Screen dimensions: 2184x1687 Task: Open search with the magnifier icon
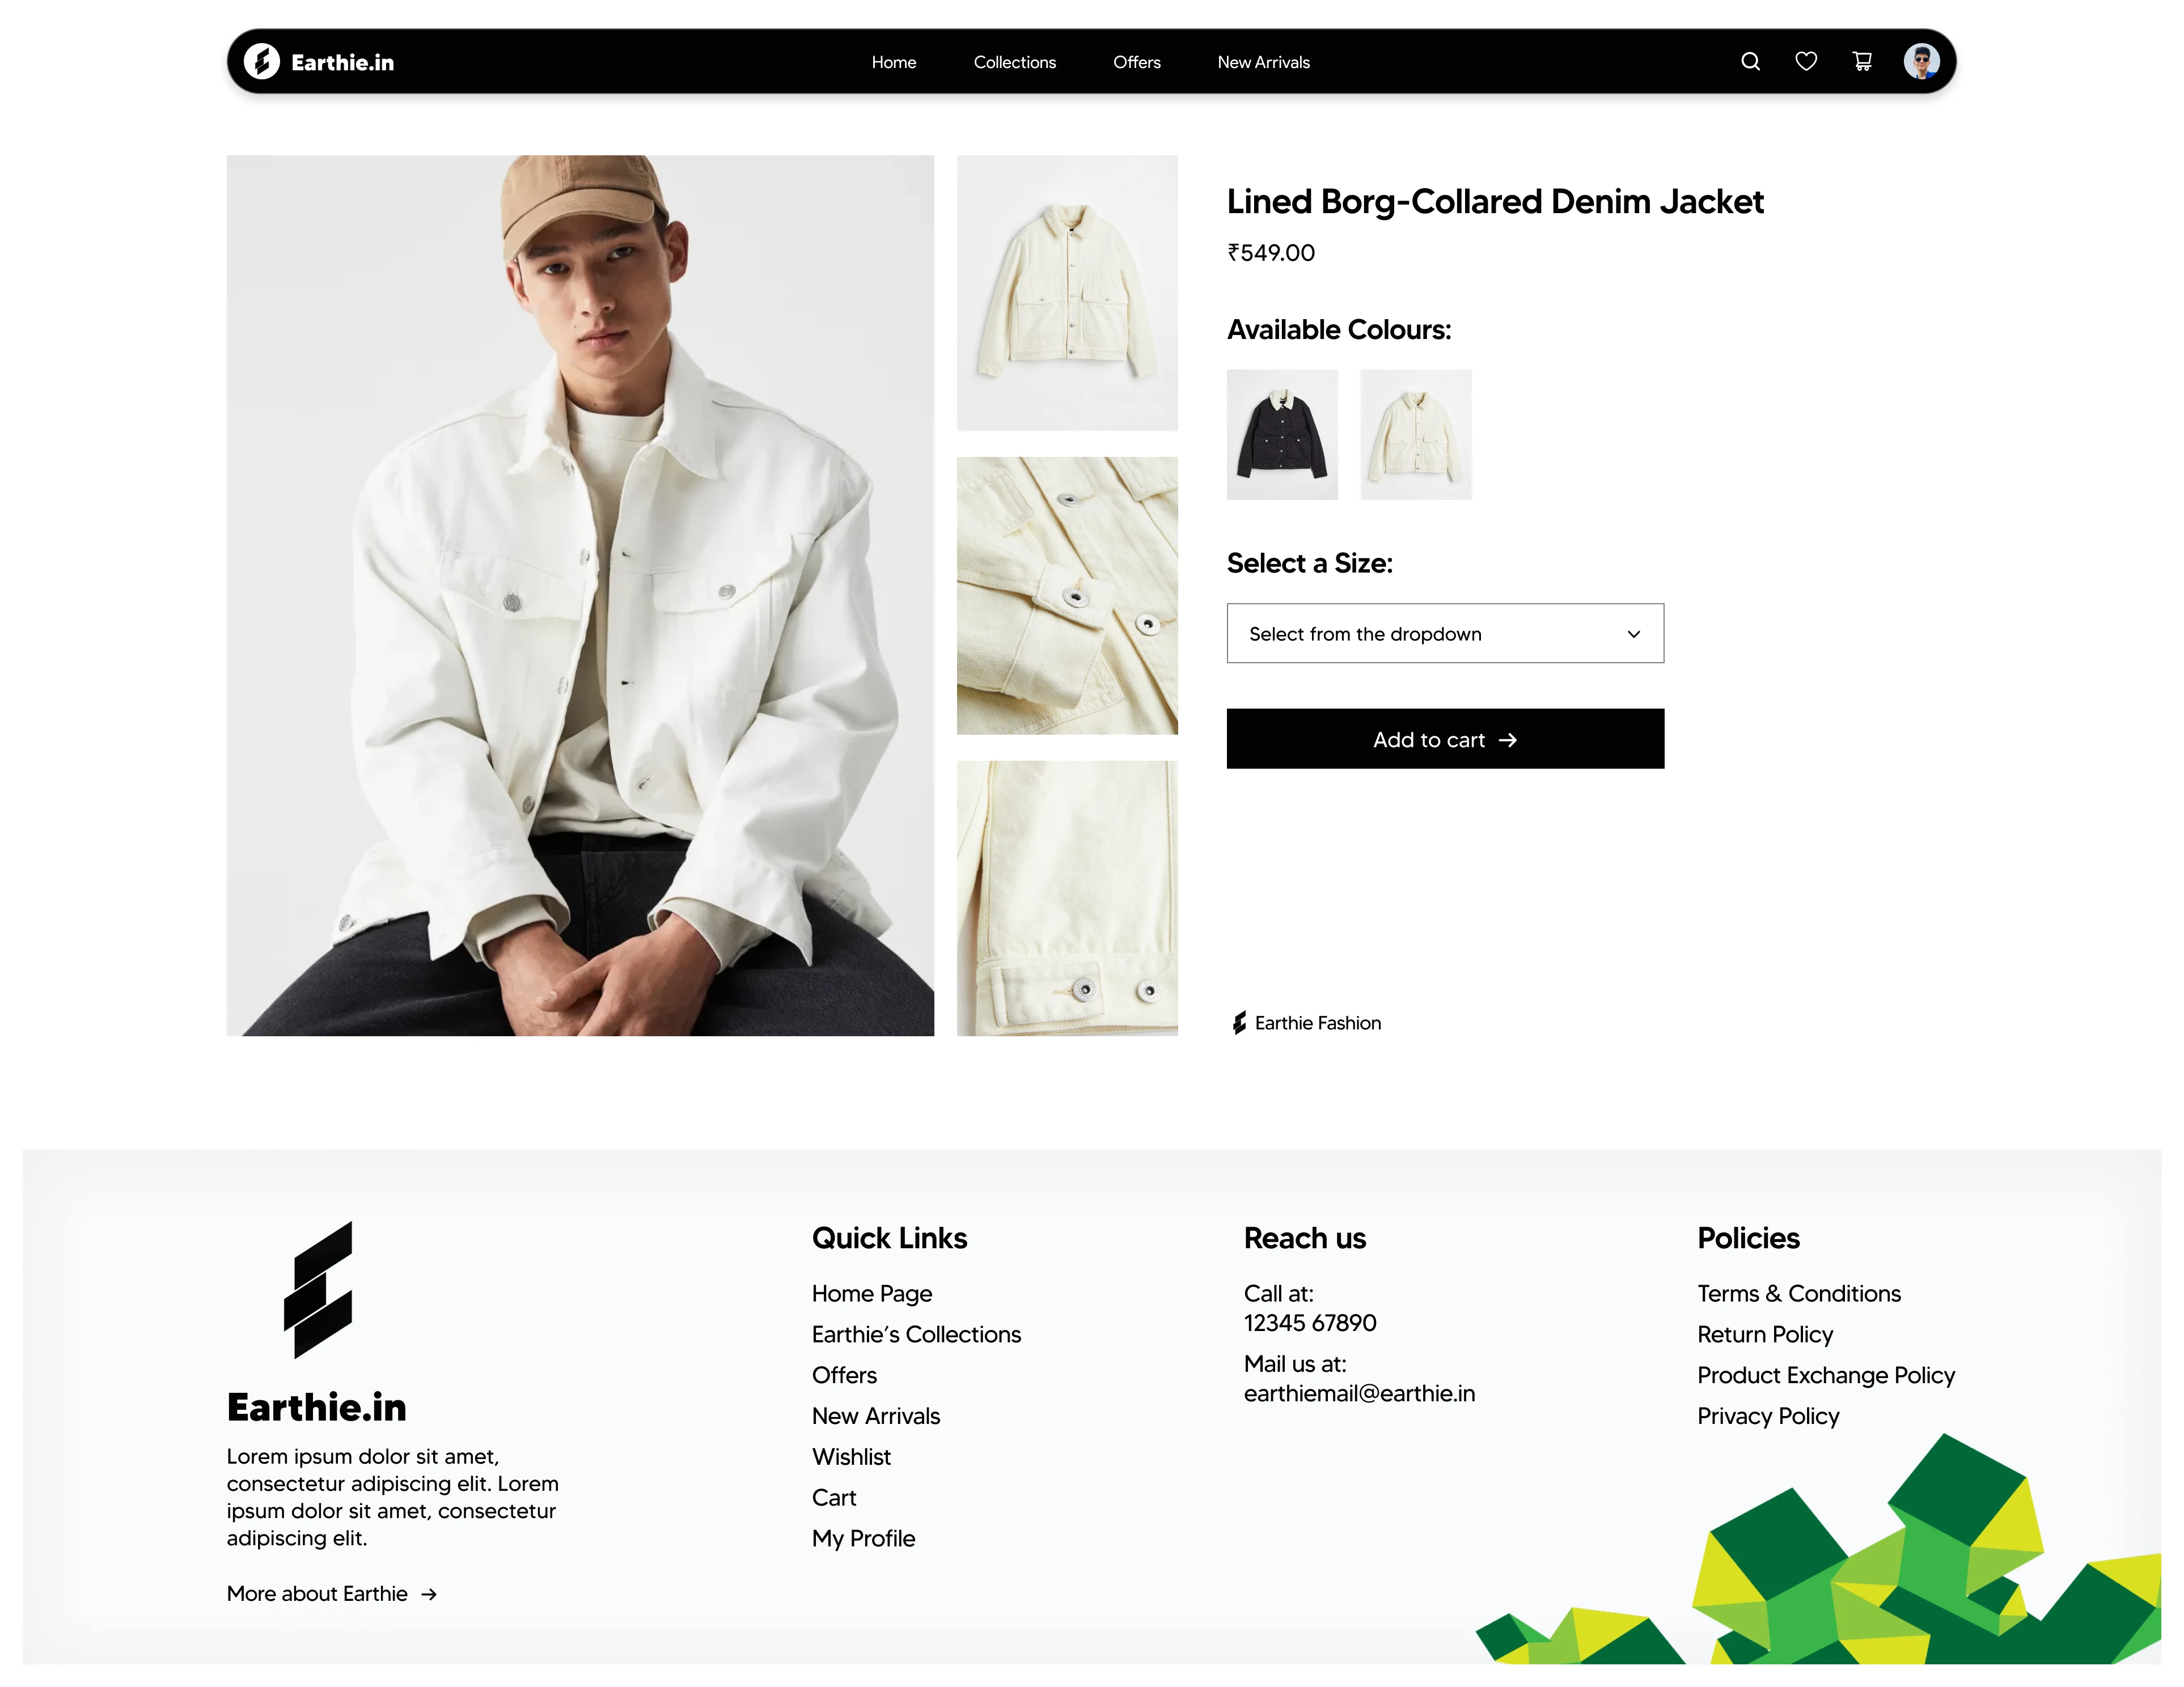(x=1750, y=62)
